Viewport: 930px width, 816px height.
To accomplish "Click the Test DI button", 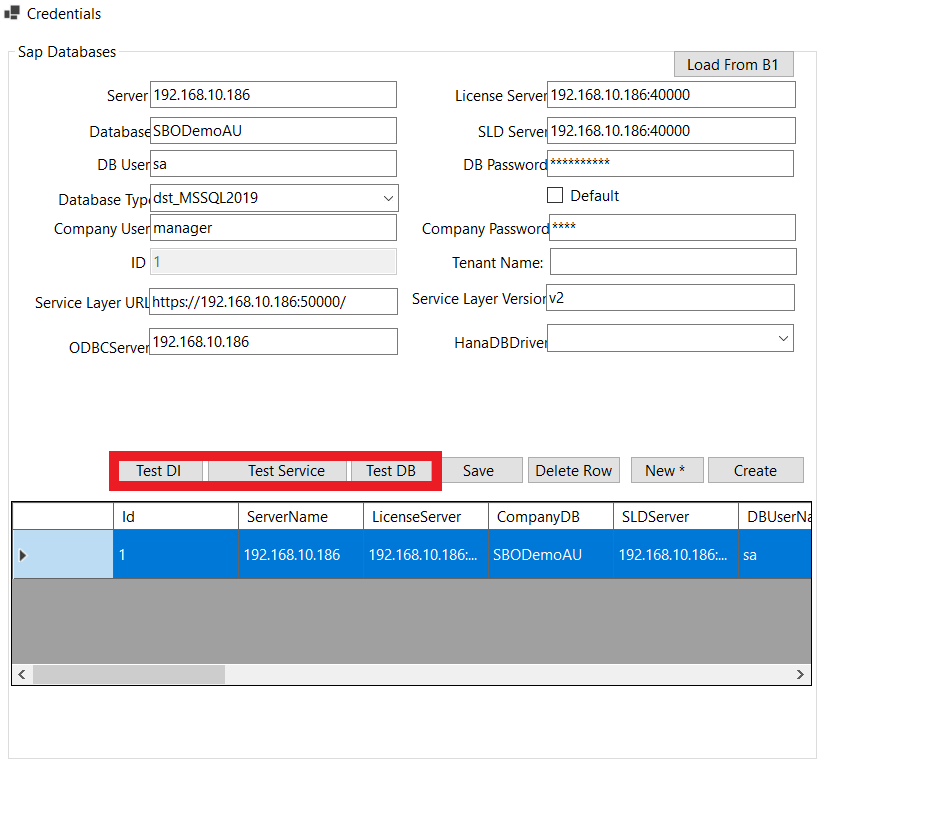I will [x=160, y=471].
